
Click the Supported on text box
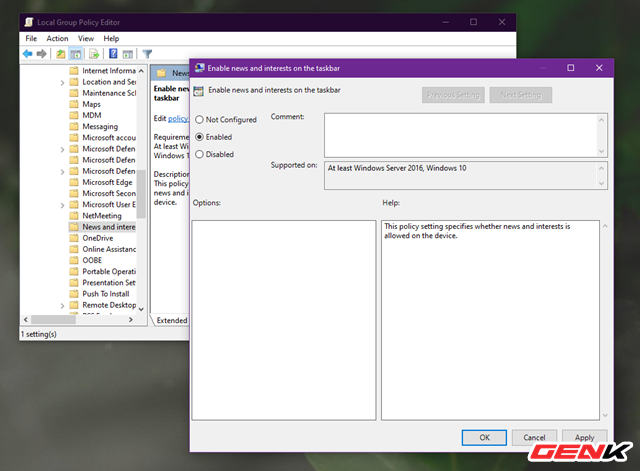[x=461, y=176]
